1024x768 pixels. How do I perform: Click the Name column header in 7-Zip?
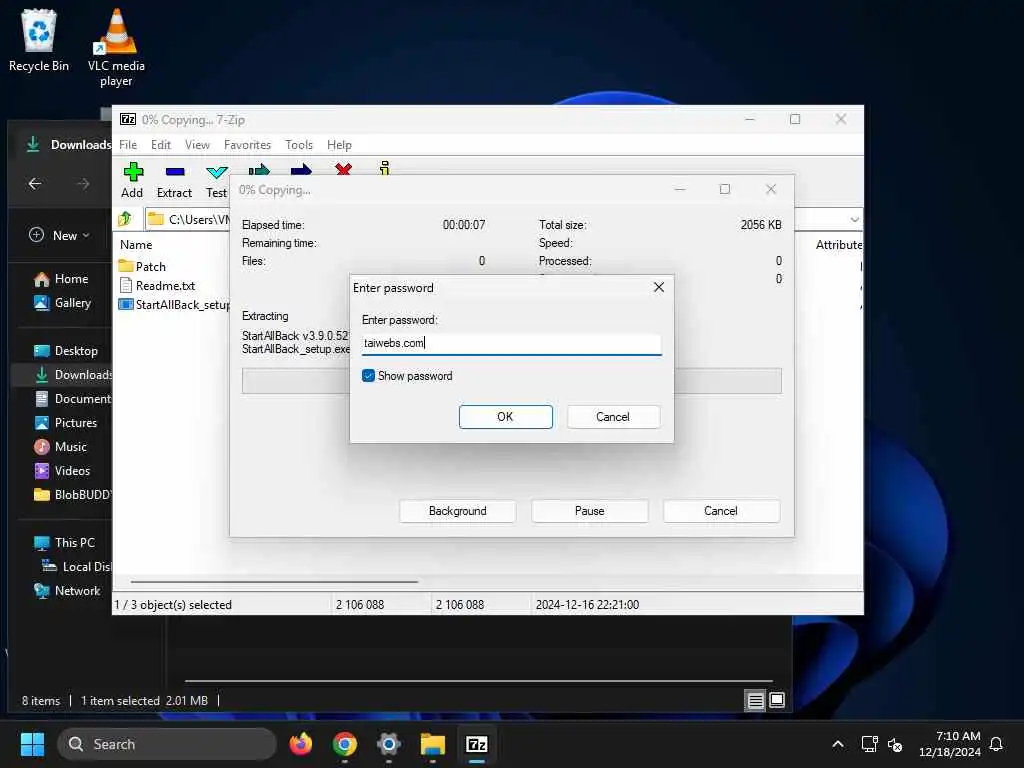(136, 244)
